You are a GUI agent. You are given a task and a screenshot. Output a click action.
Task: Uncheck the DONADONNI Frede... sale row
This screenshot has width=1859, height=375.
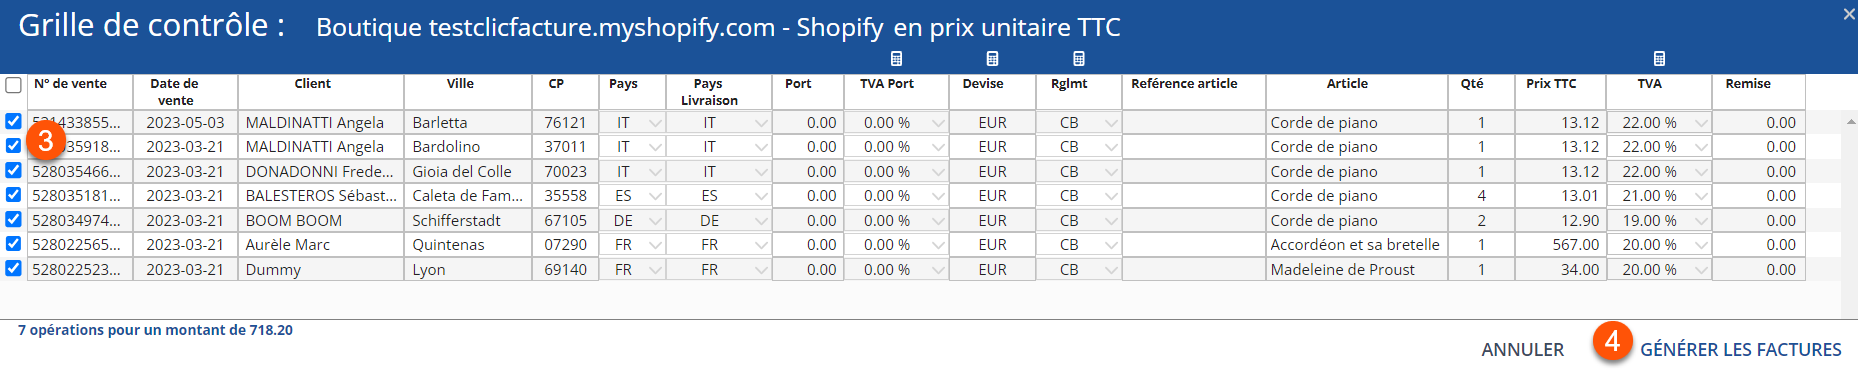tap(13, 170)
